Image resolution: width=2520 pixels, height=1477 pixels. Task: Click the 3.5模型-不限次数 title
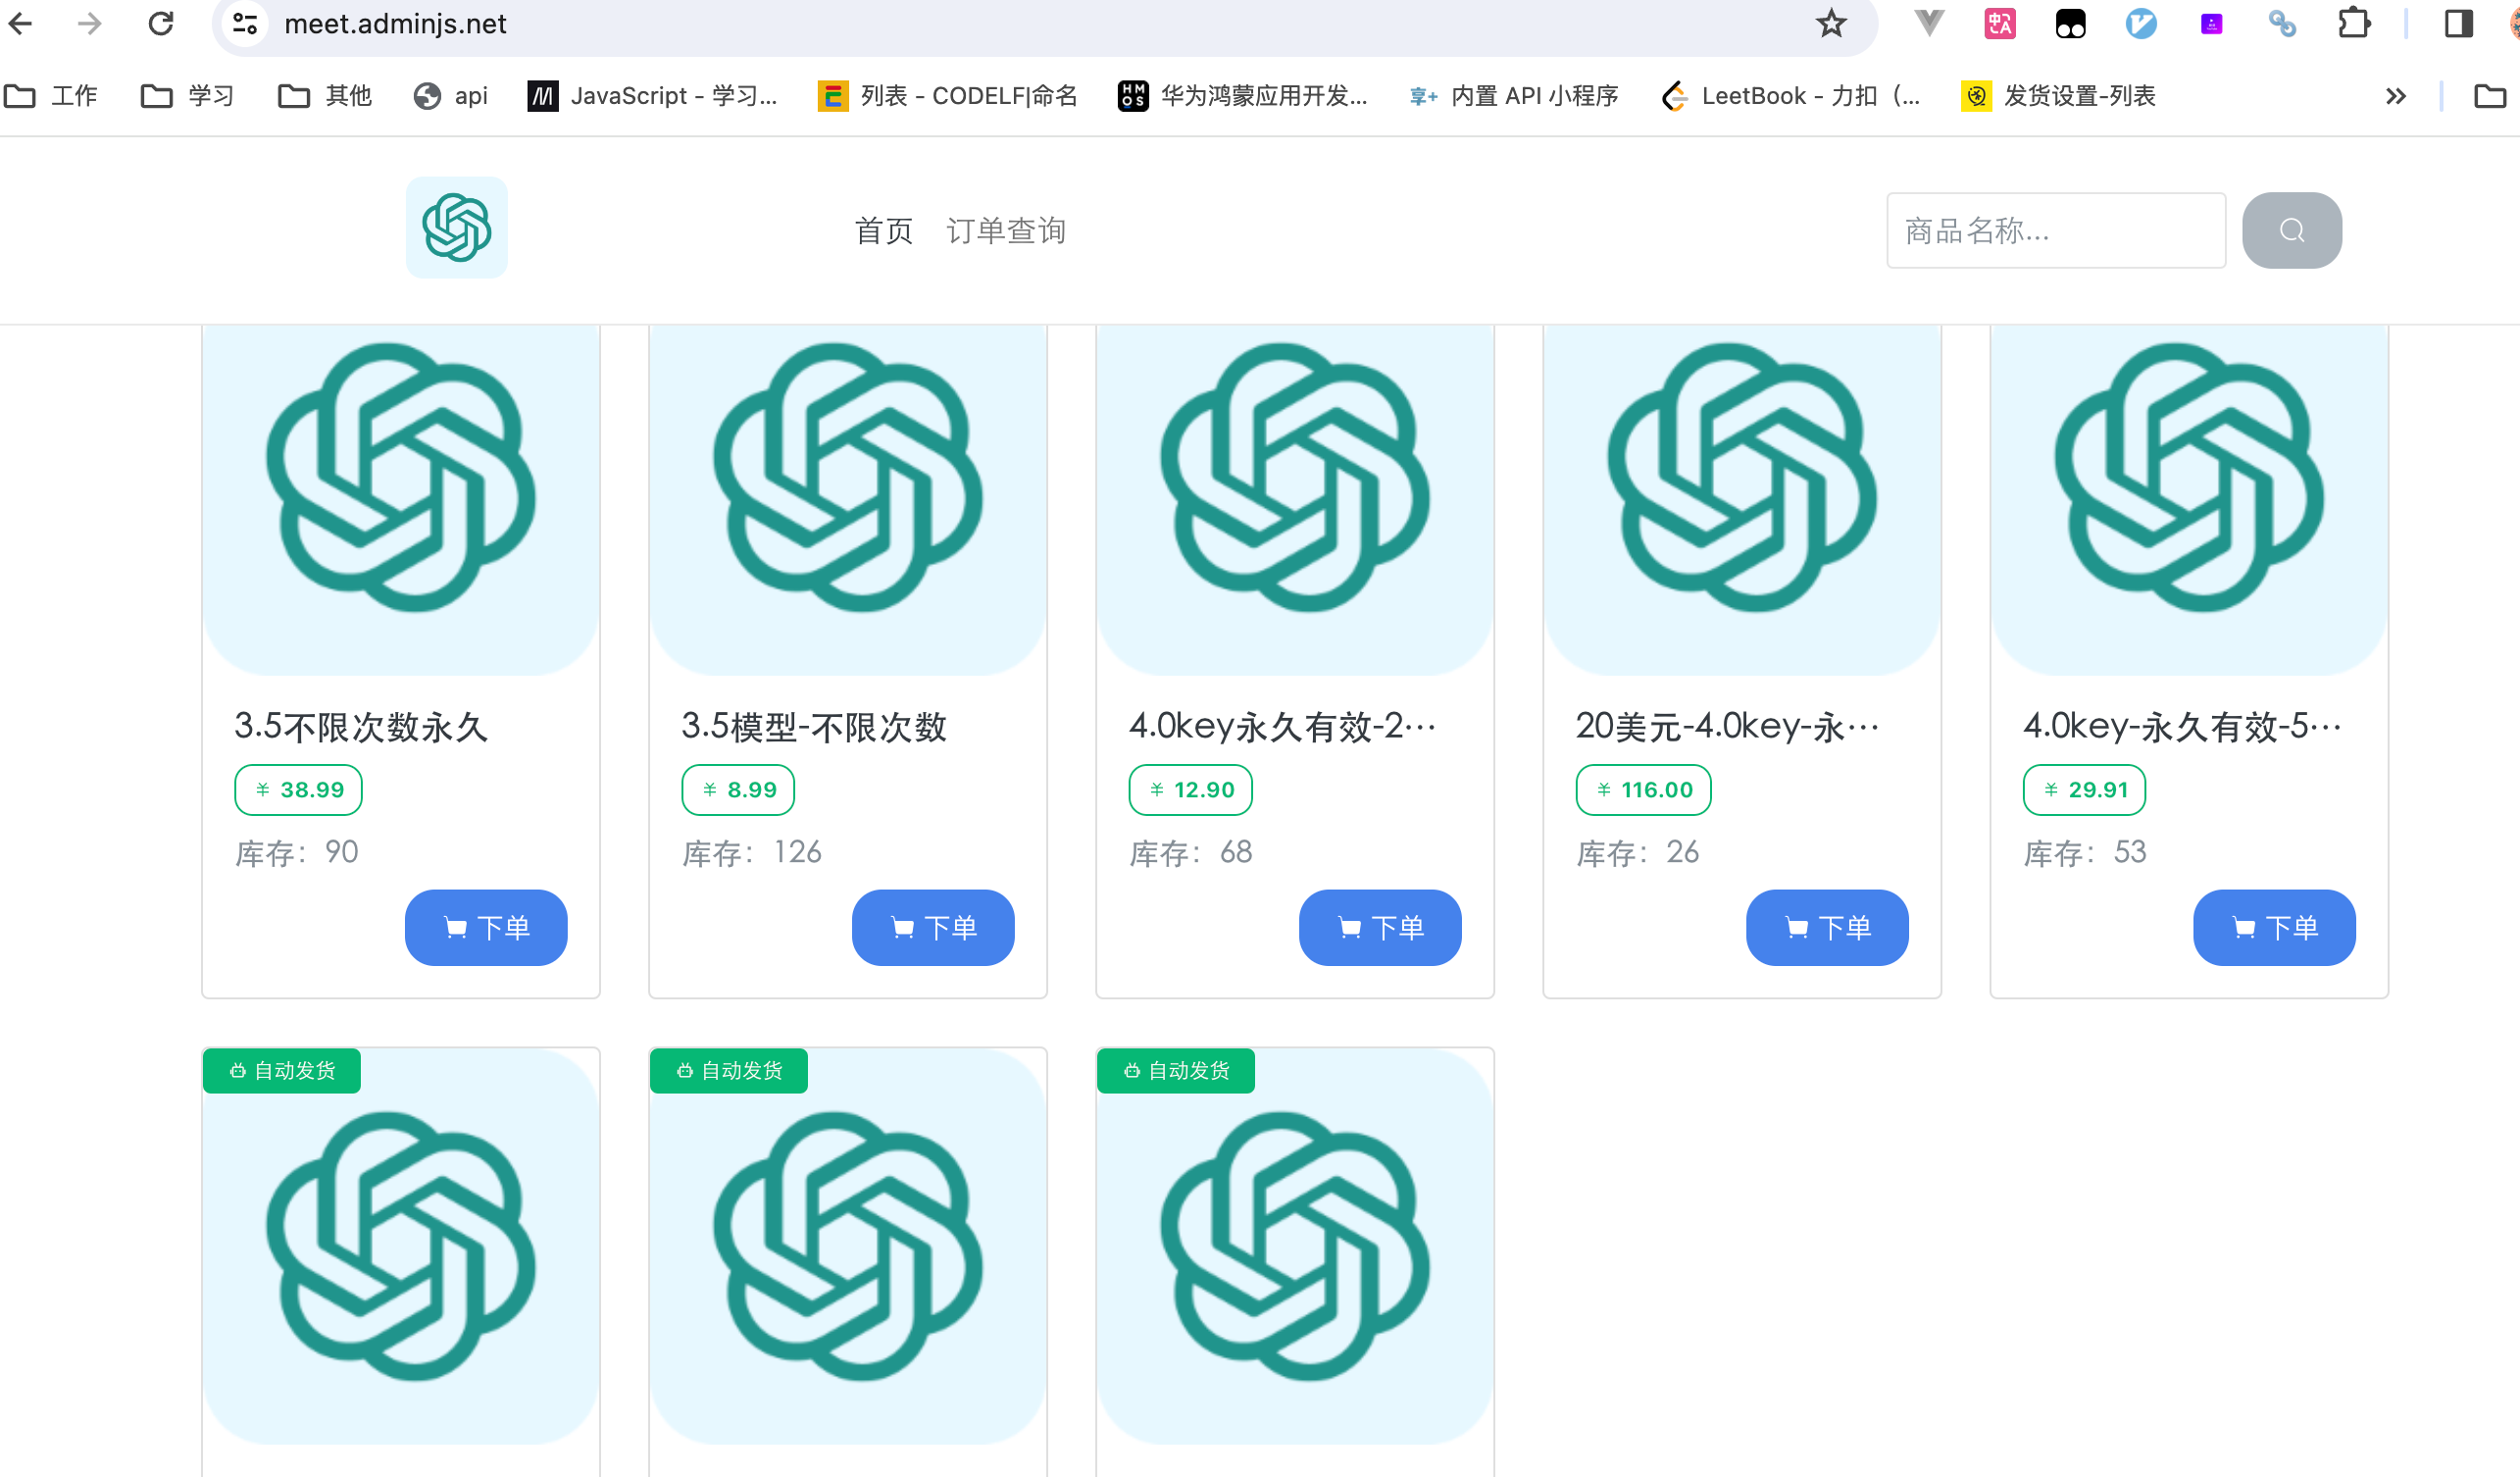814,726
